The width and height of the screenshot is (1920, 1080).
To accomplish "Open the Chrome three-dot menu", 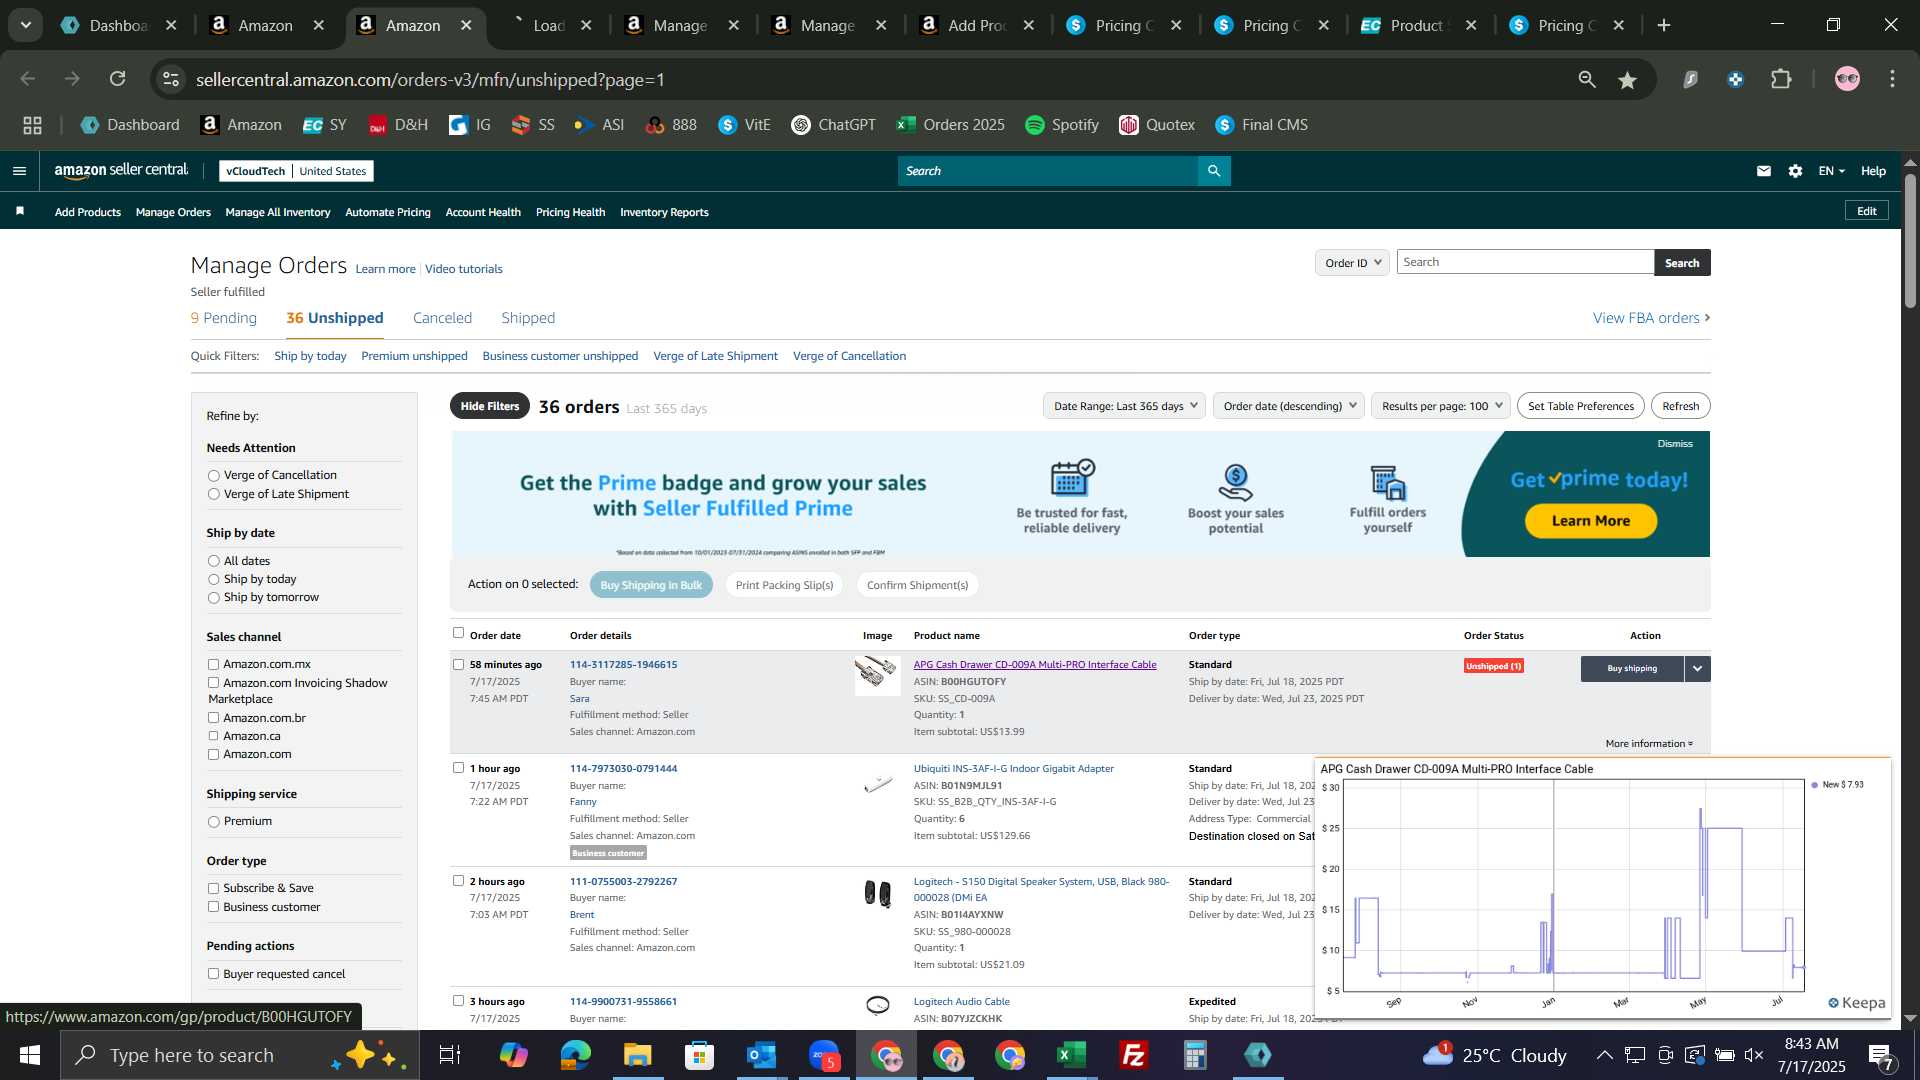I will [1892, 79].
